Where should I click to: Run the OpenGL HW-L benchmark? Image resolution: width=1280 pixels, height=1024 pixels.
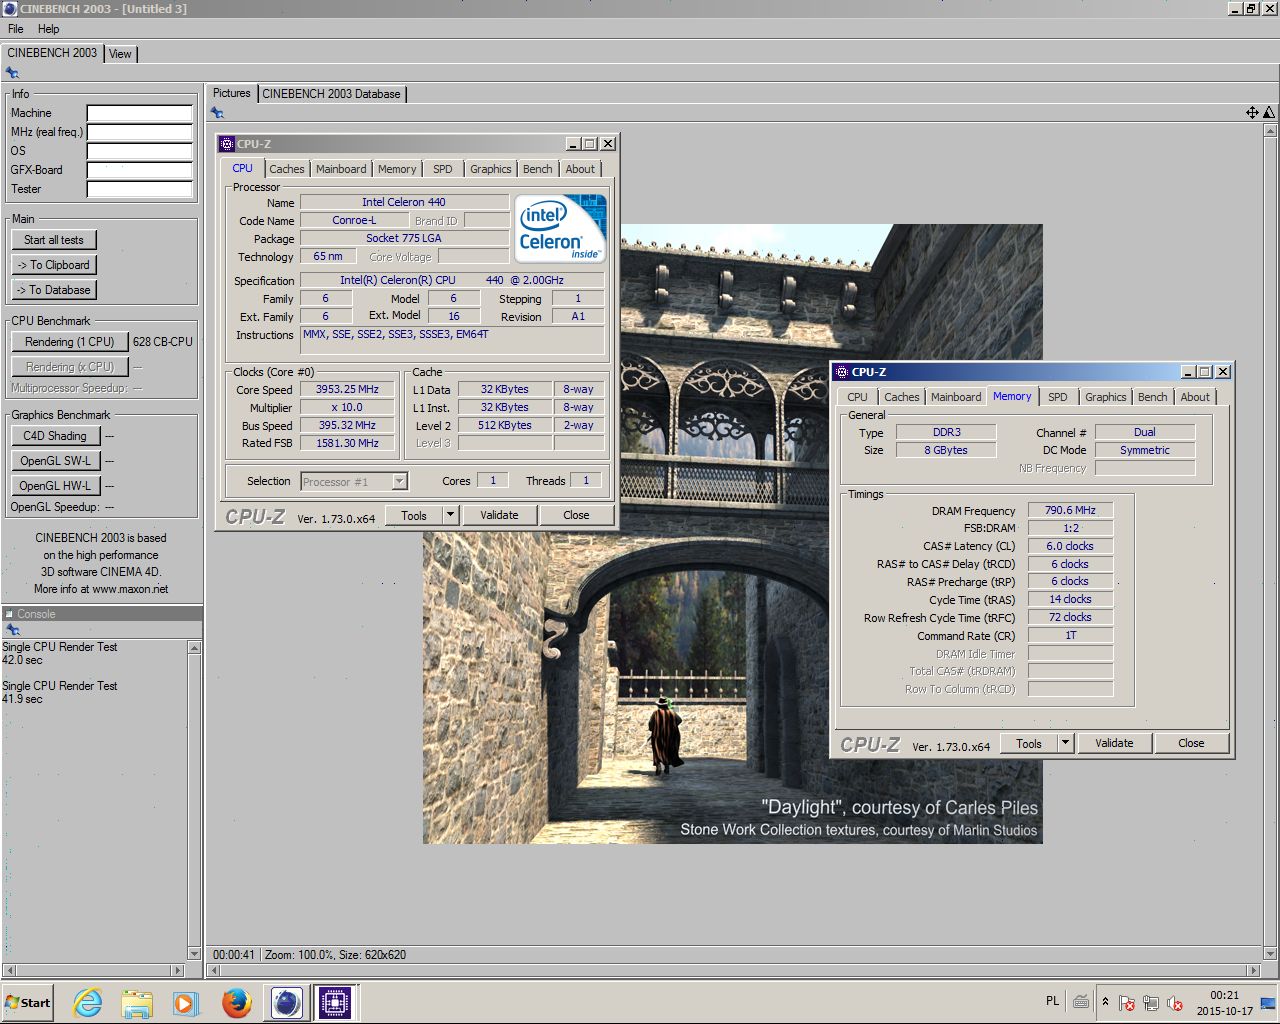tap(55, 486)
